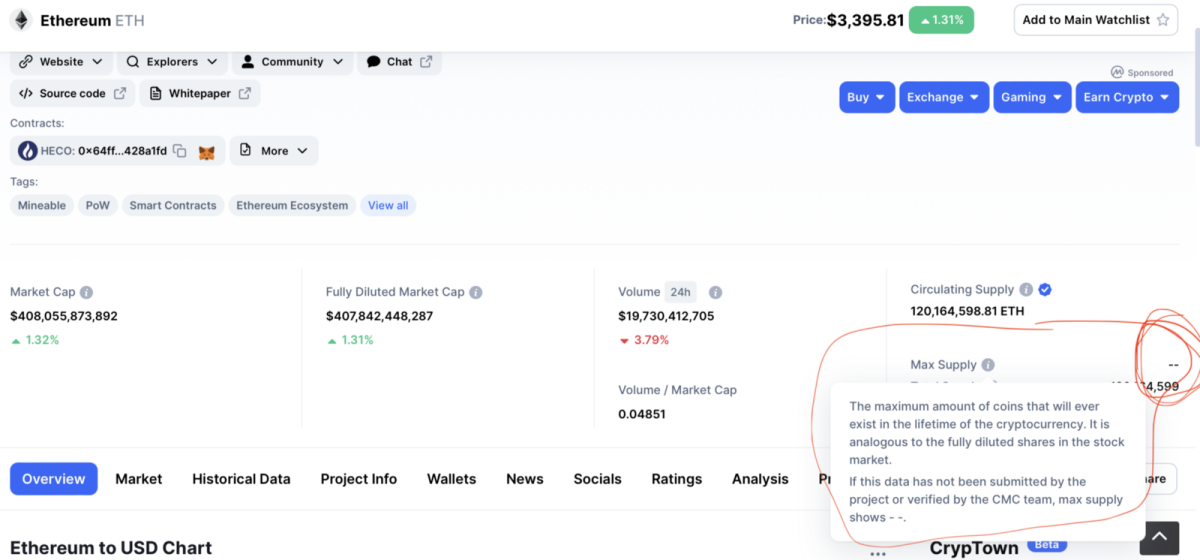Click the star on Add to Main Watchlist
This screenshot has height=560, width=1200.
point(1163,20)
